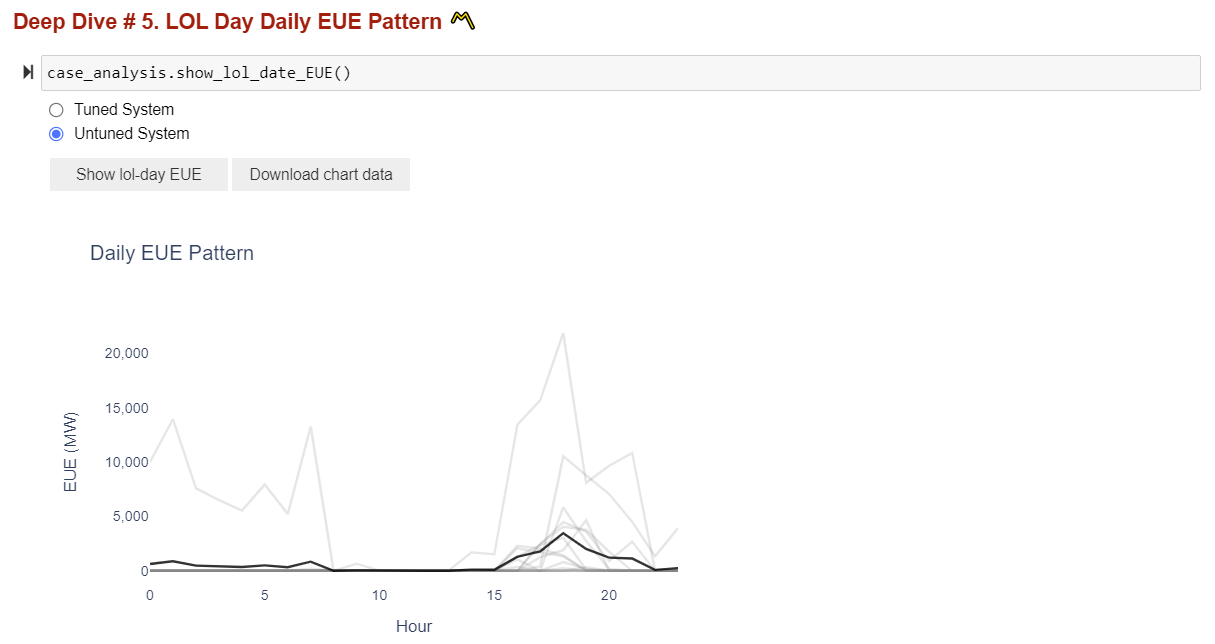Click the yellow squiggle icon in the heading
Screen dimensions: 1215x644
point(462,19)
